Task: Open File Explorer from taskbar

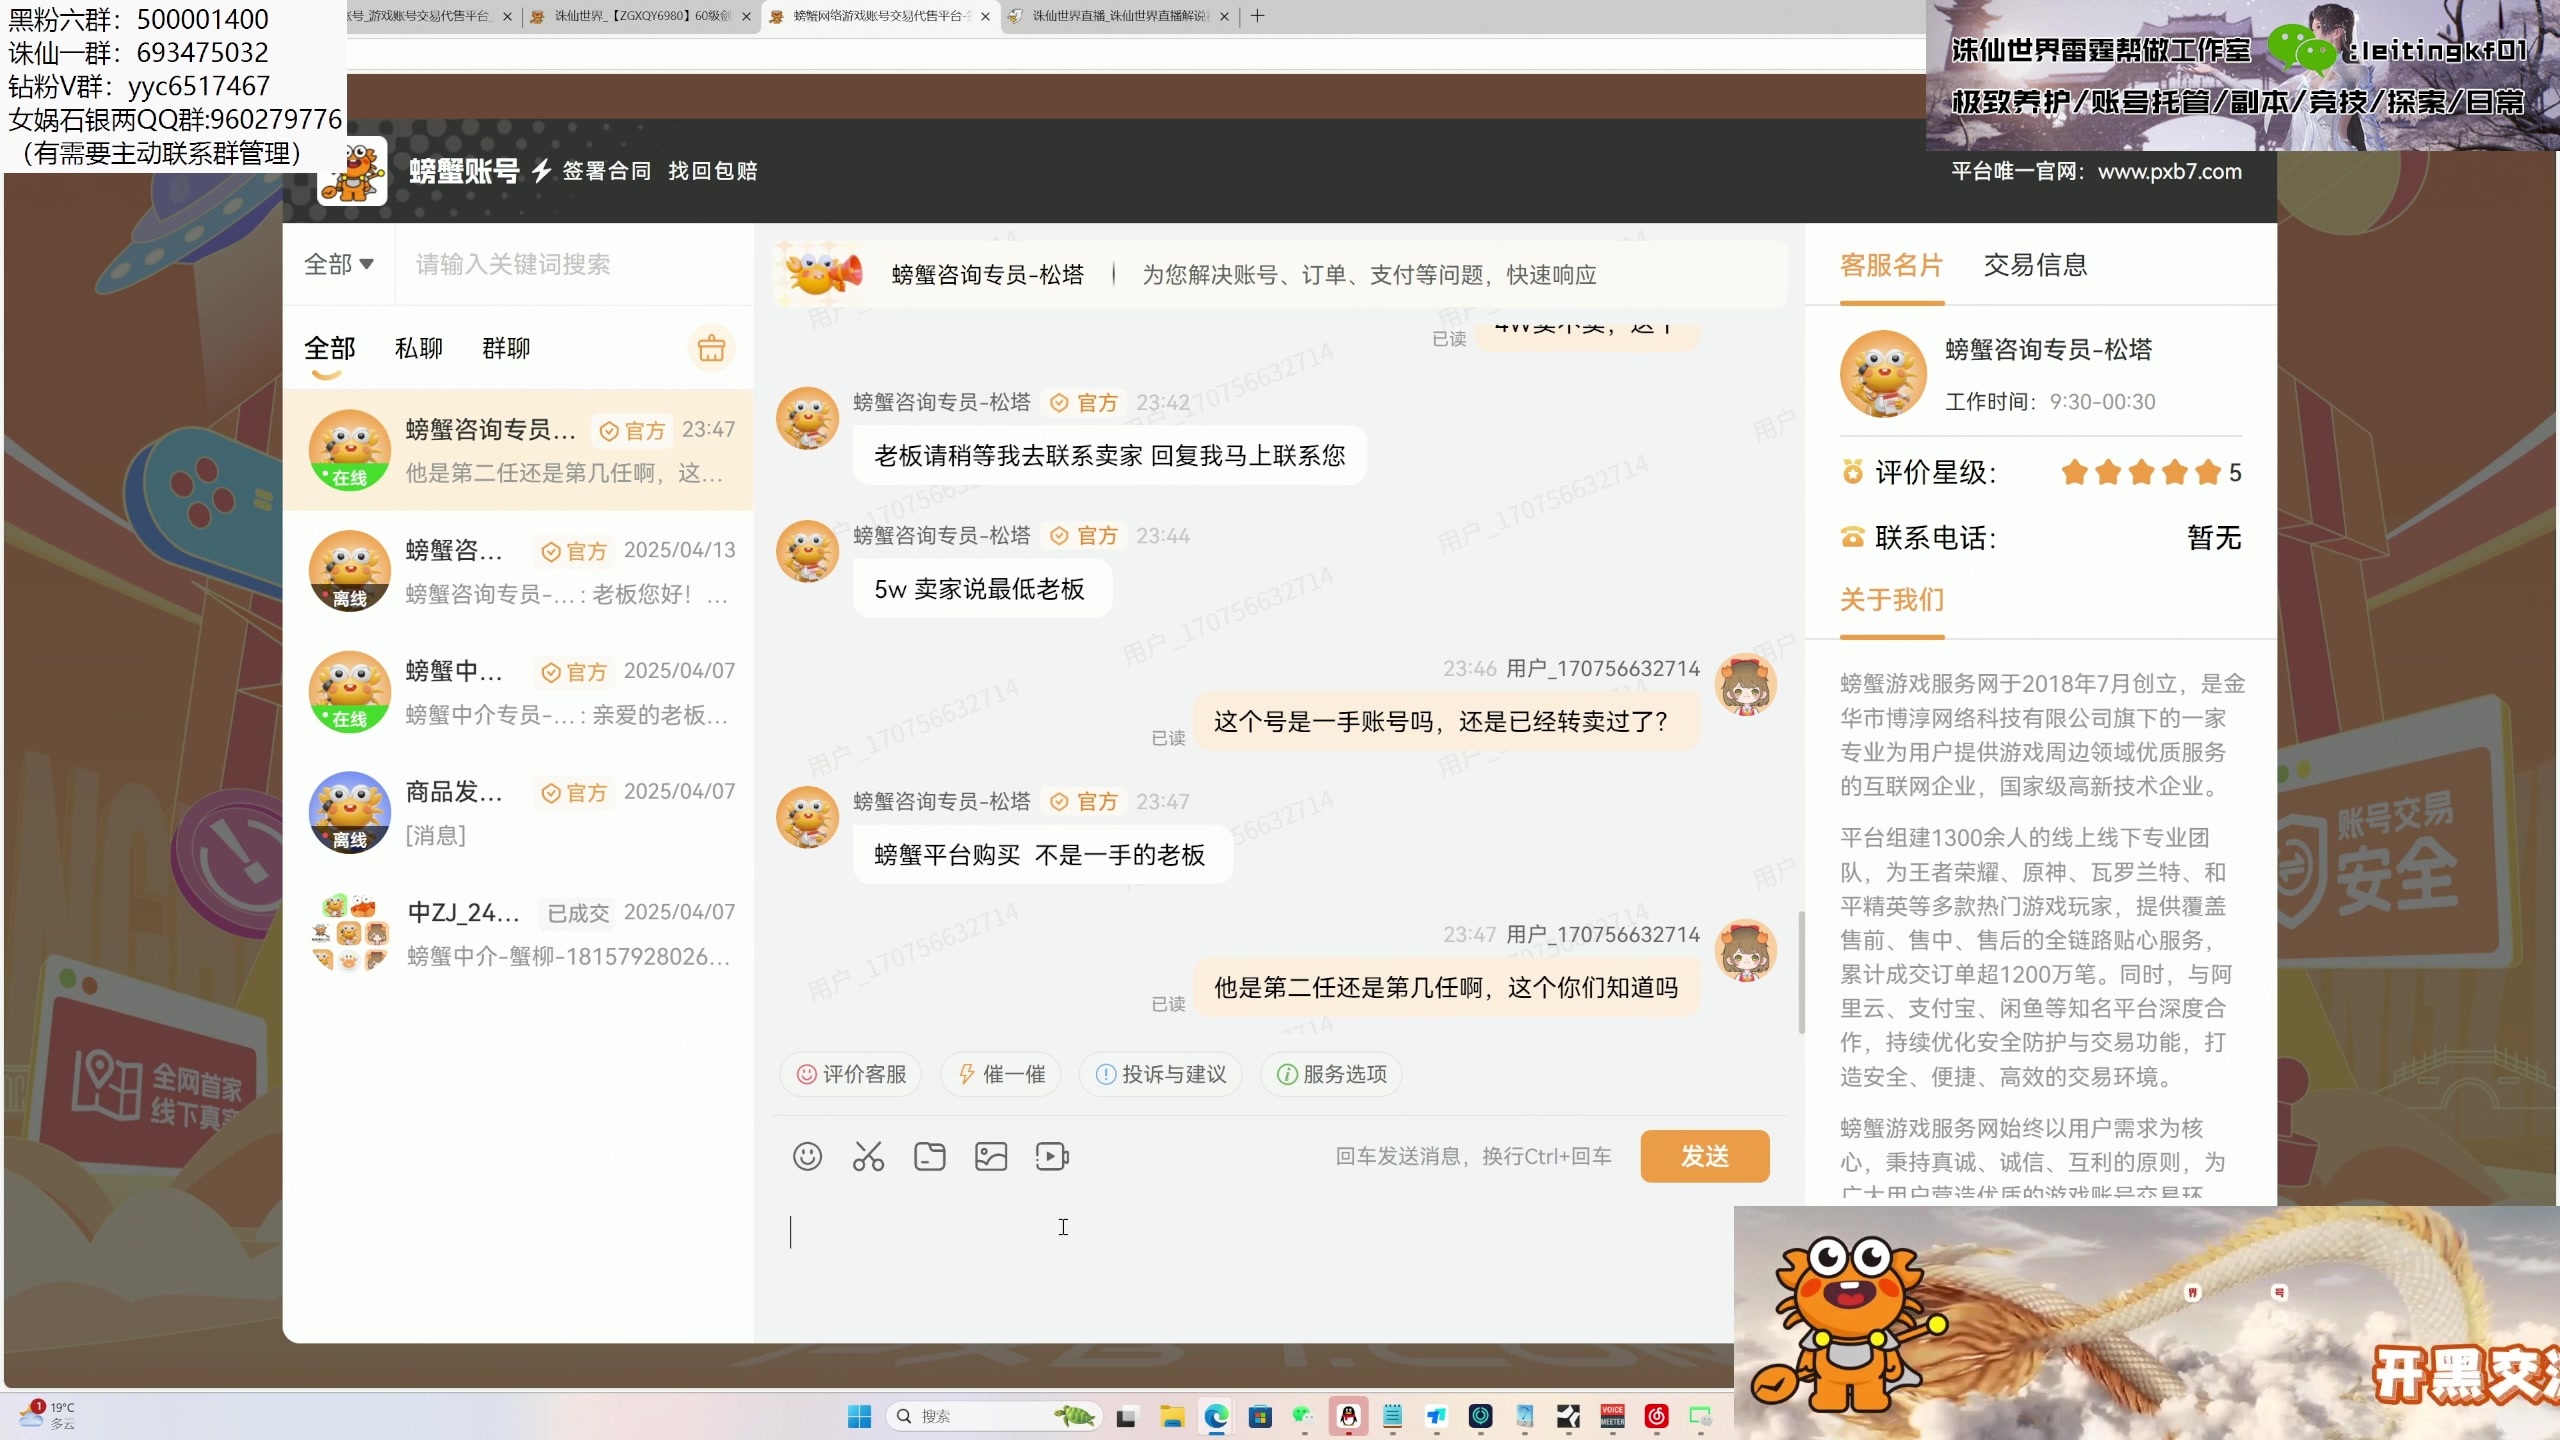Action: pos(1172,1416)
